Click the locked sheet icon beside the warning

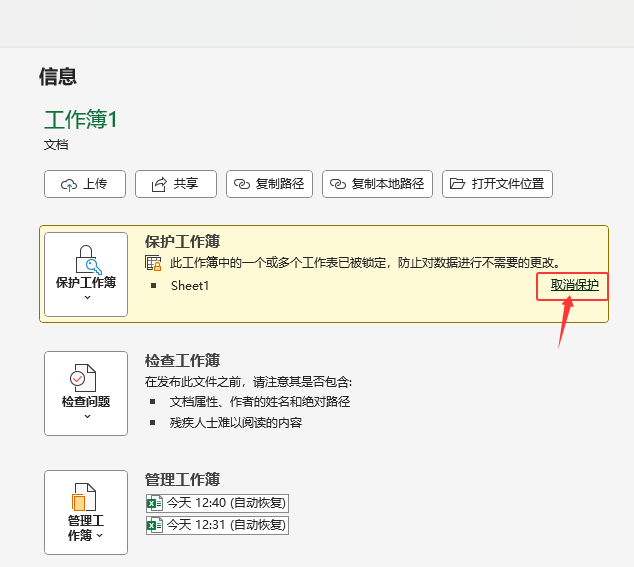153,263
